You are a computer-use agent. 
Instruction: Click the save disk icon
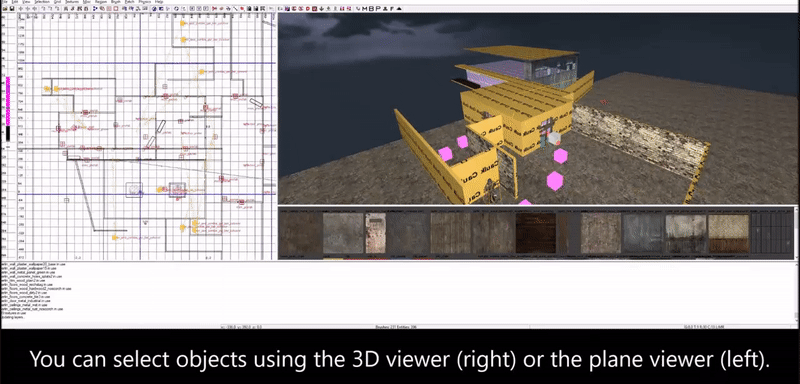click(12, 9)
